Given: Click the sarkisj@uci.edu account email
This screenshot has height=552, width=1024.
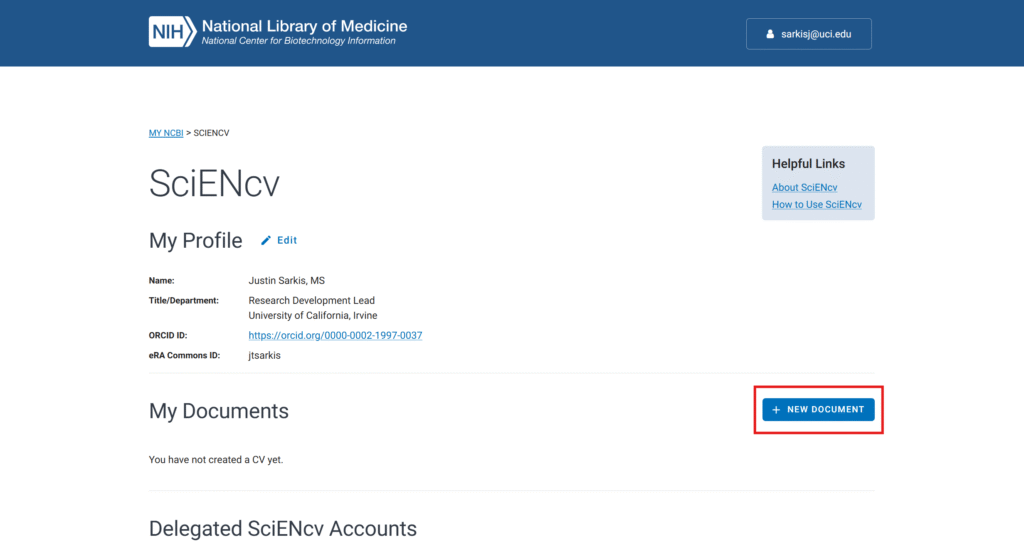Looking at the screenshot, I should coord(816,34).
